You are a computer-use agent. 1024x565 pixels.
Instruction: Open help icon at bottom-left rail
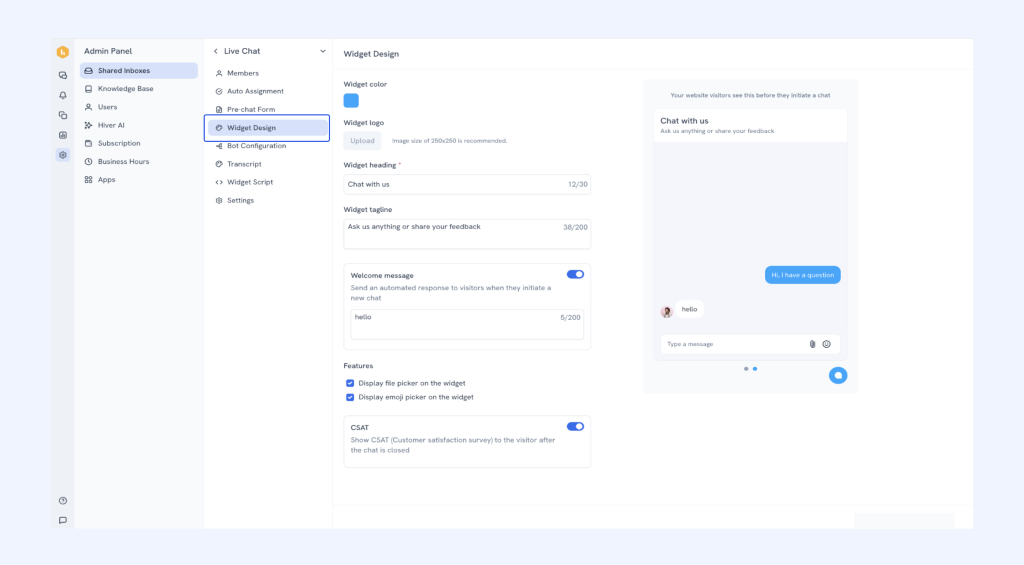click(63, 501)
